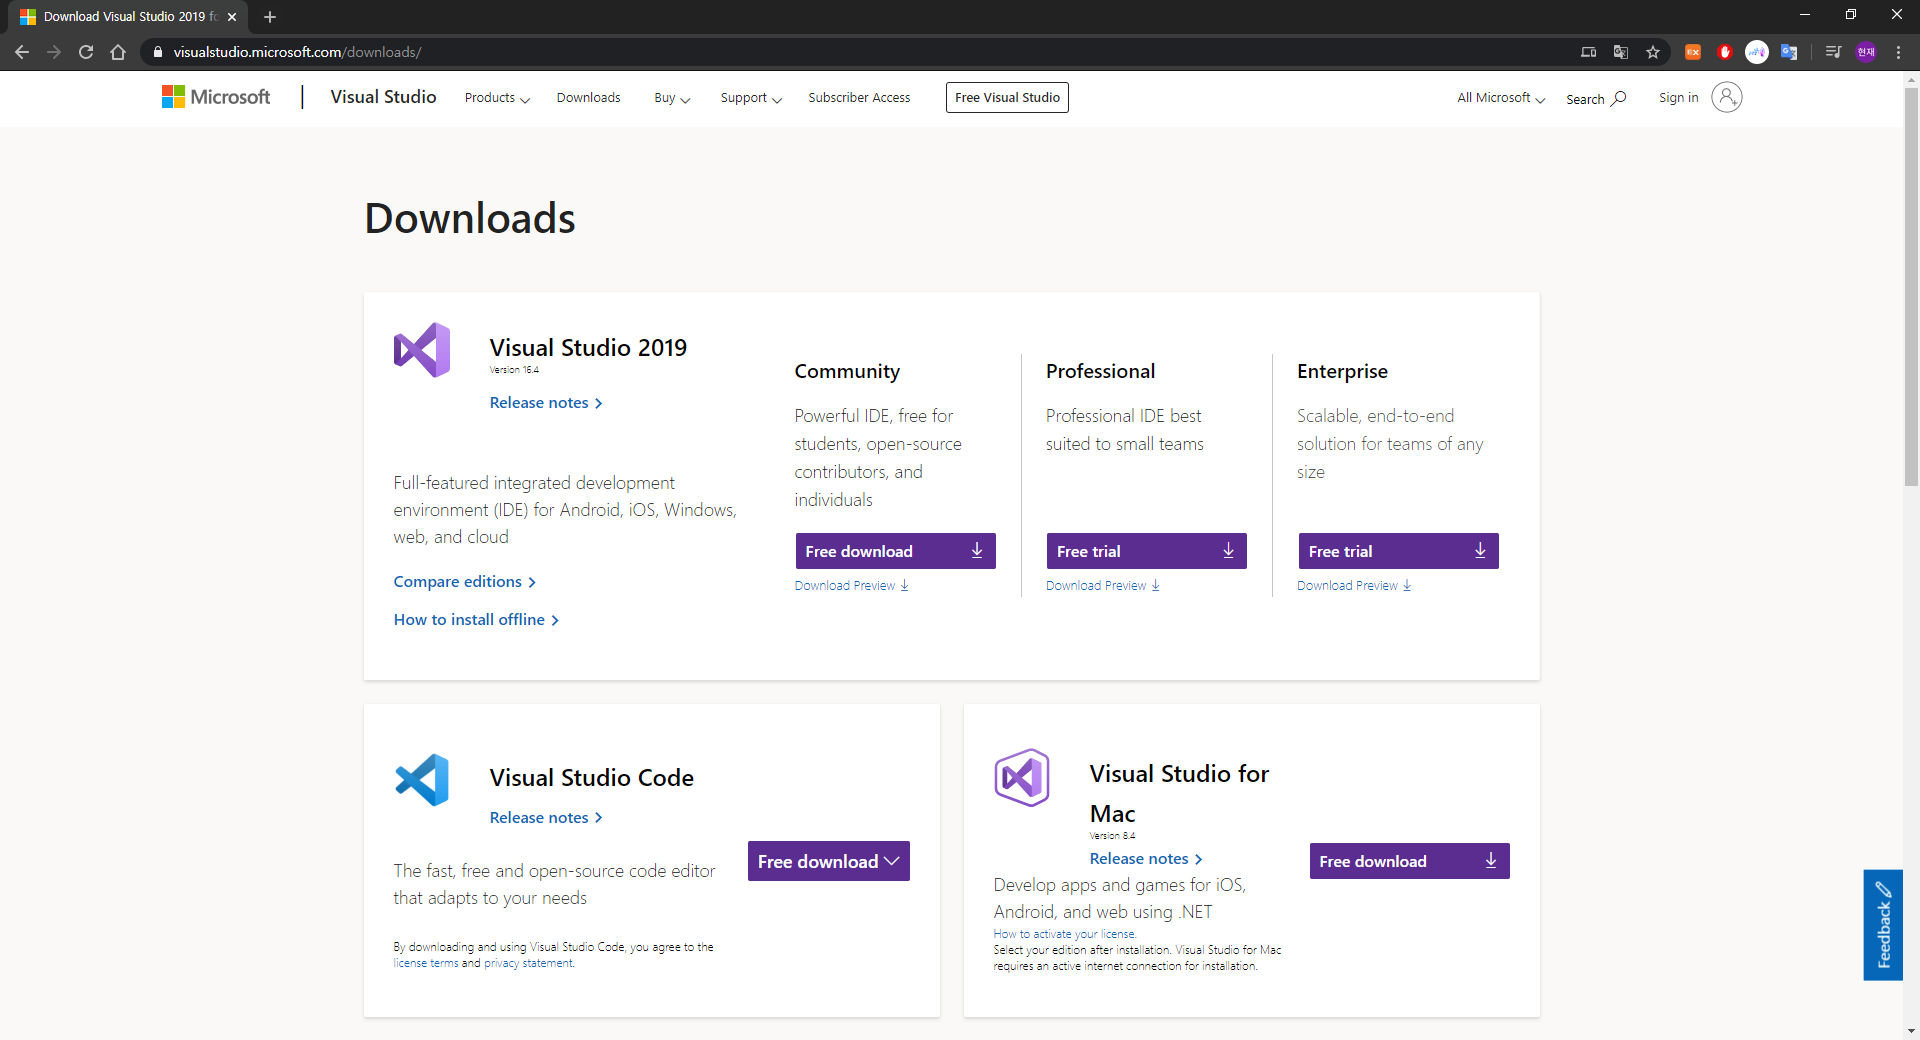Click the orange extension icon in toolbar
The height and width of the screenshot is (1040, 1920).
pyautogui.click(x=1693, y=52)
